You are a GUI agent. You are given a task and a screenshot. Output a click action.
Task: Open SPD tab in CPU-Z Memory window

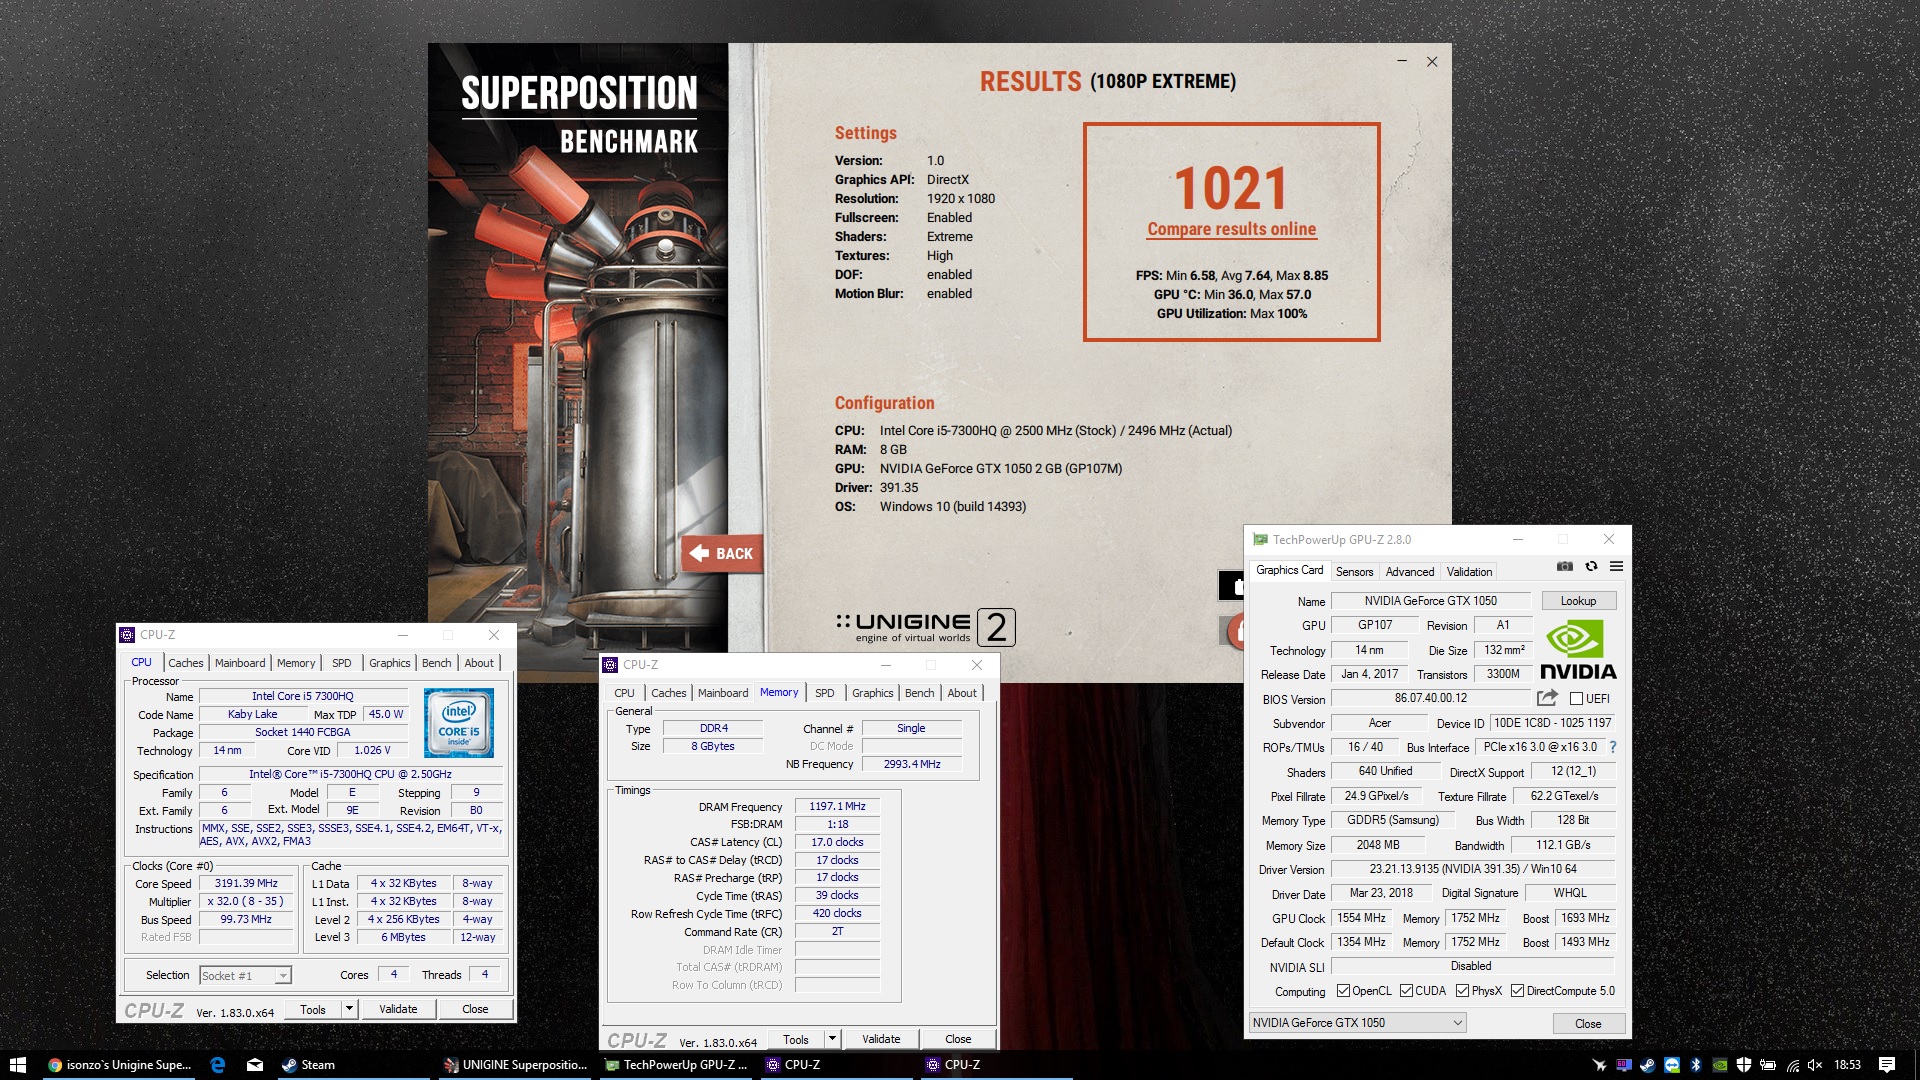coord(824,693)
